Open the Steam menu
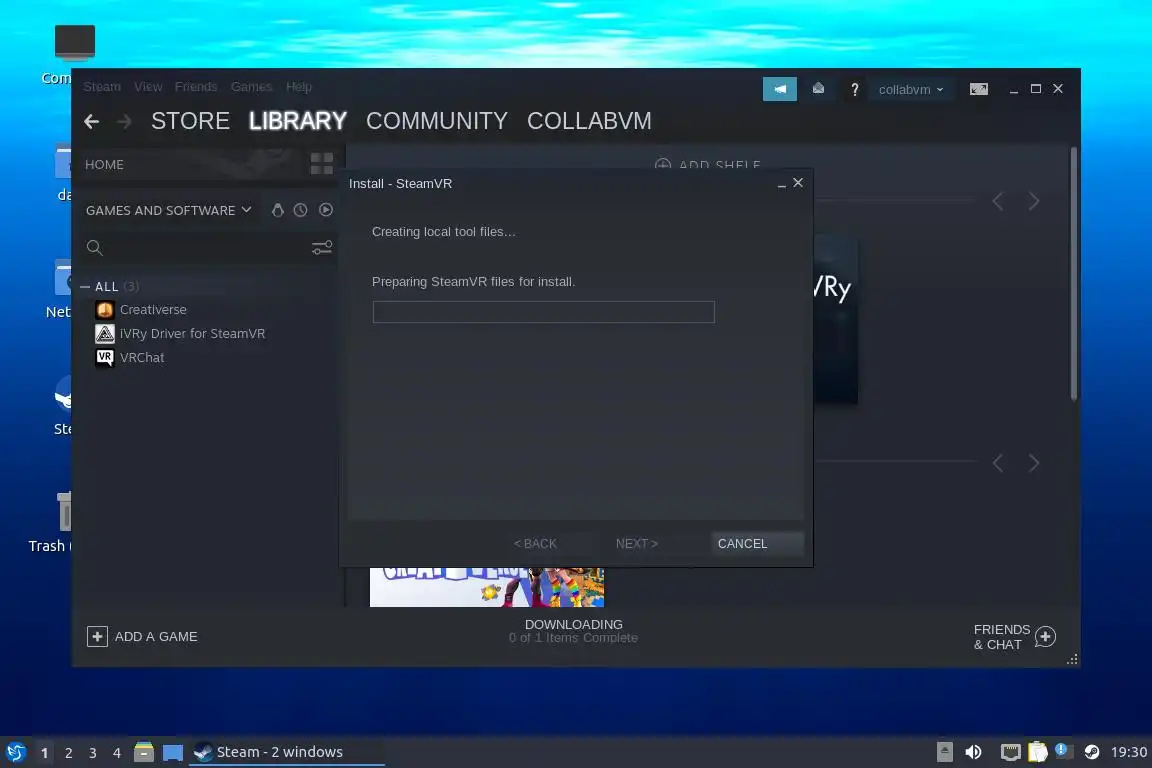 [101, 87]
